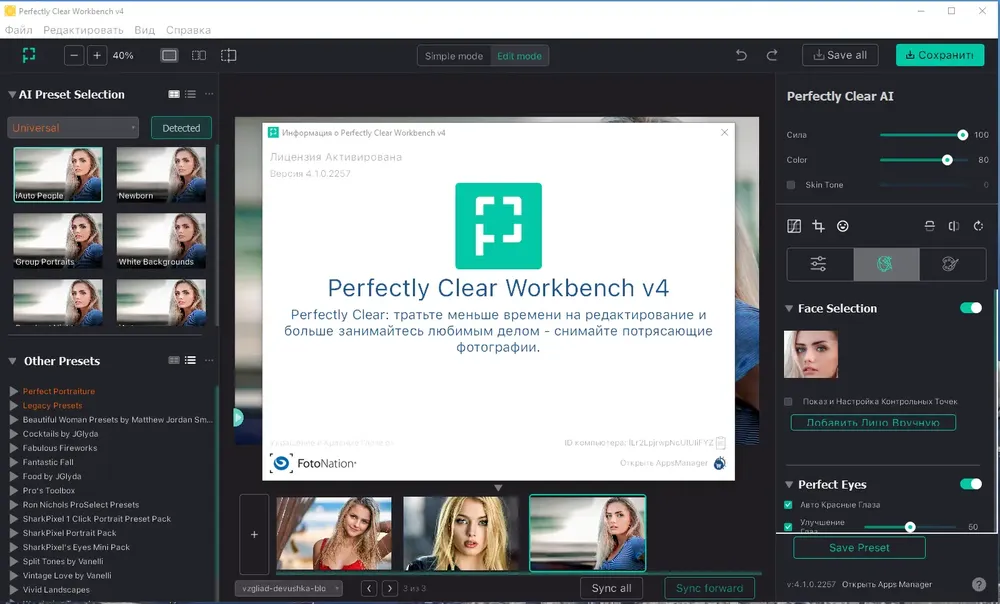Image resolution: width=1000 pixels, height=604 pixels.
Task: Open the Universal preset group dropdown
Action: [x=73, y=128]
